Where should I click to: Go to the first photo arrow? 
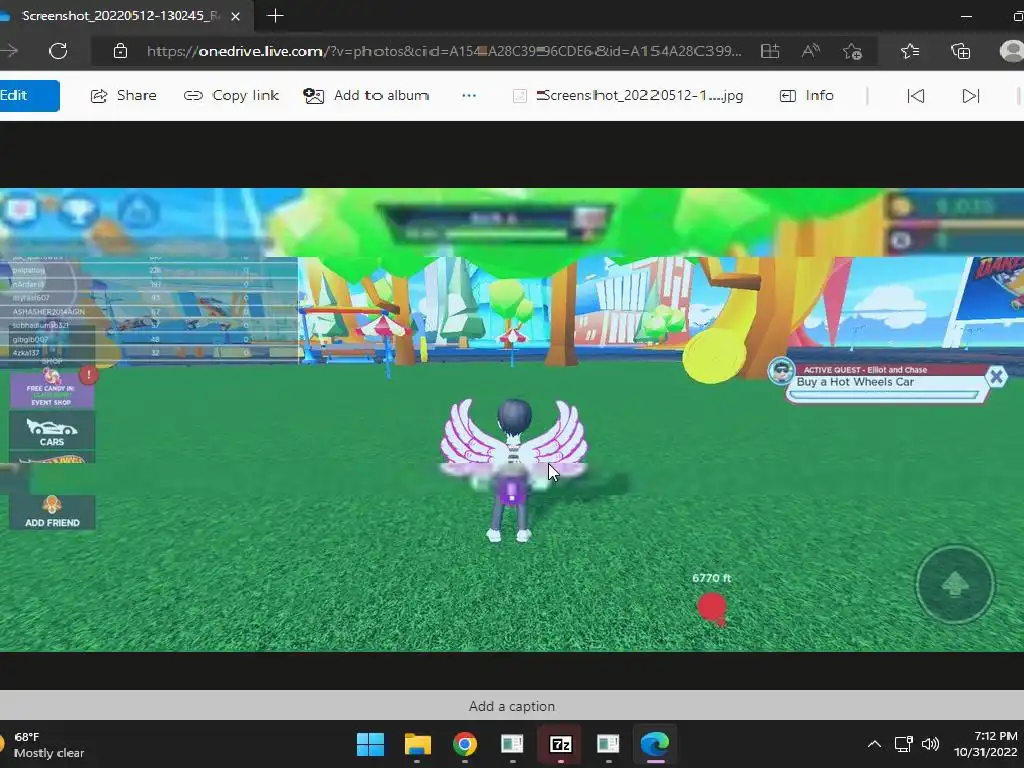pos(916,96)
